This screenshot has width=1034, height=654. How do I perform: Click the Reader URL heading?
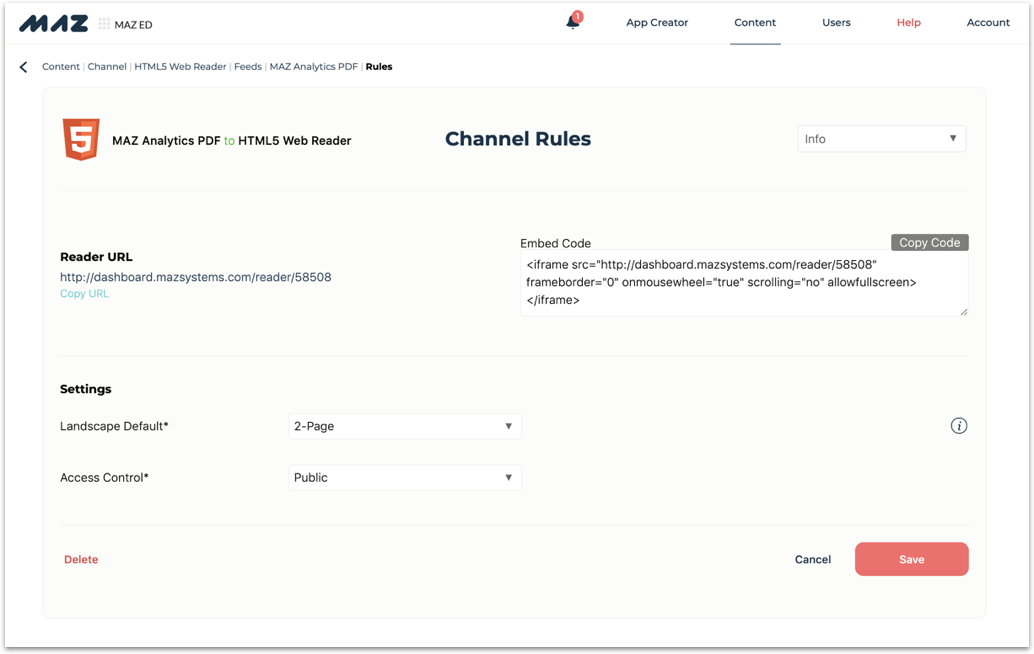(96, 257)
